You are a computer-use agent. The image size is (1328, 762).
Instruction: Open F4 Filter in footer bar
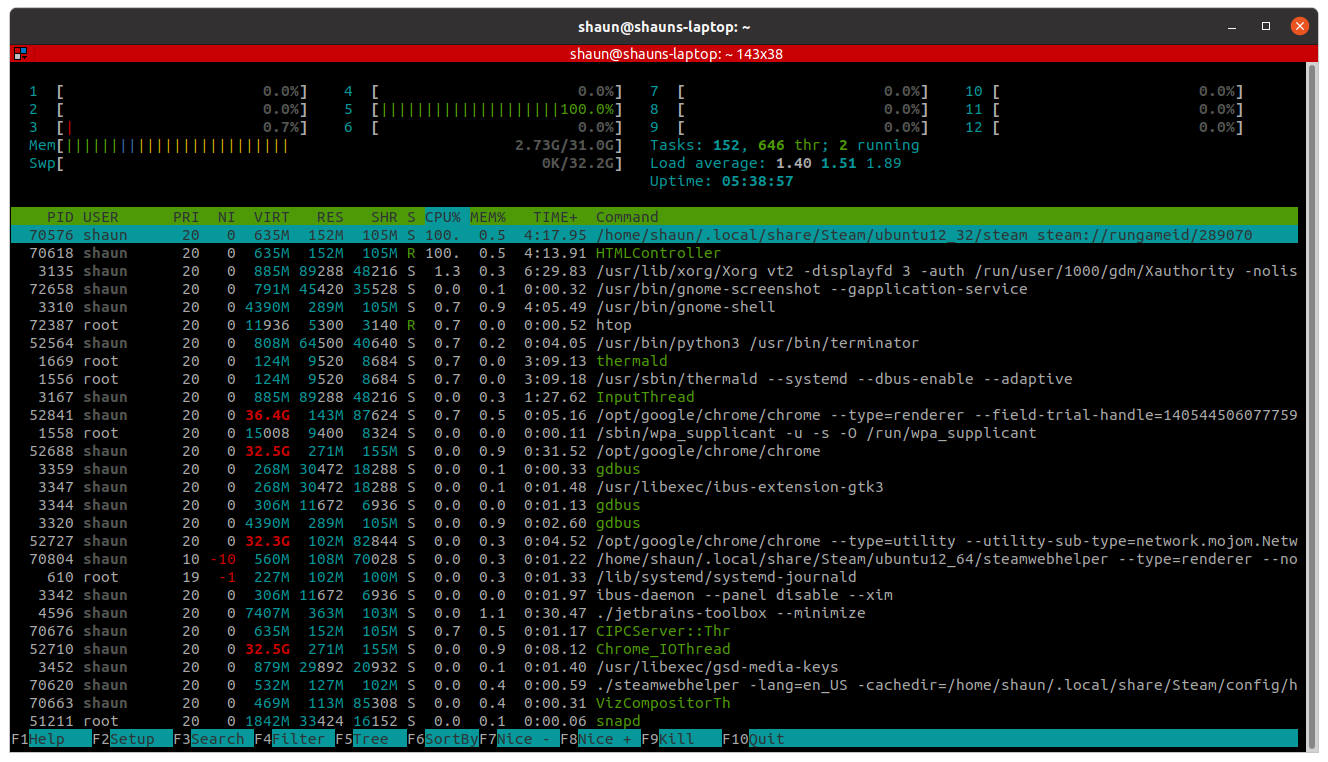294,739
